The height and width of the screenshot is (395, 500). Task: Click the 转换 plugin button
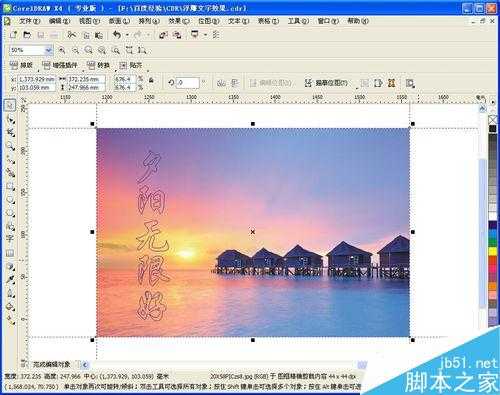click(x=98, y=65)
